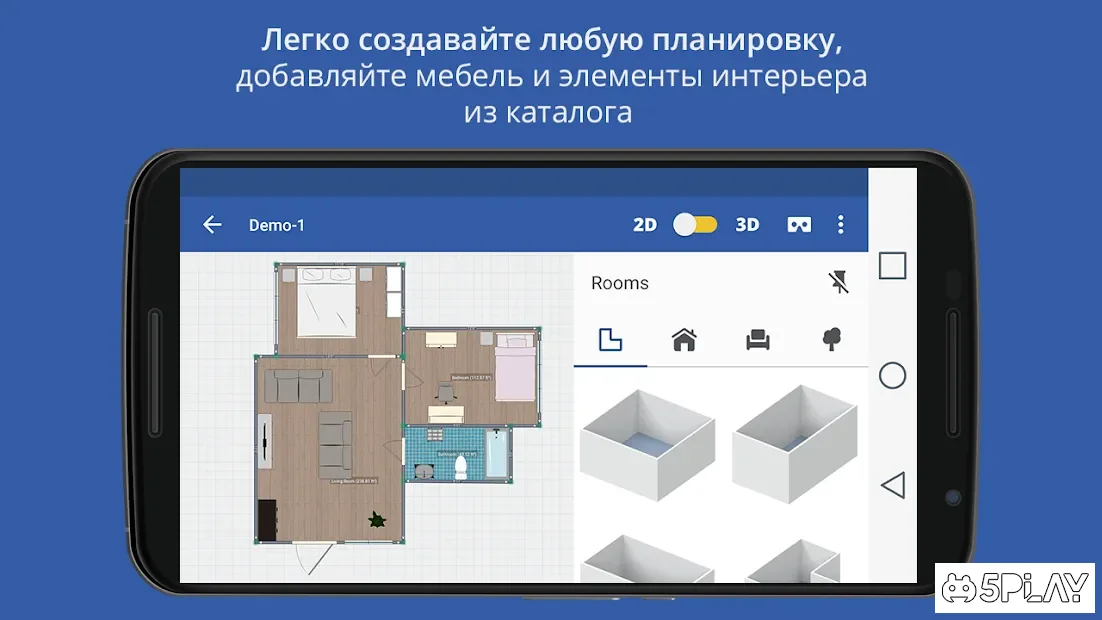
Task: Open the three-dot overflow menu
Action: click(840, 225)
